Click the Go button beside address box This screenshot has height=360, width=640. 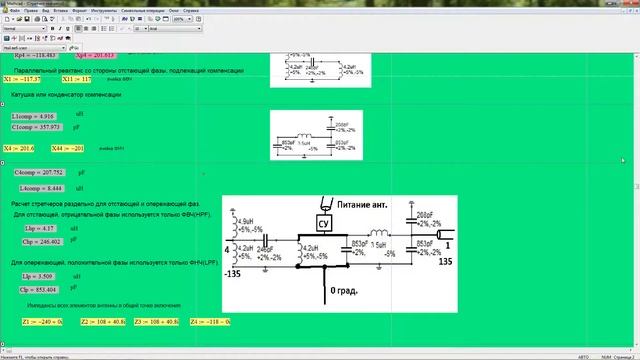click(74, 48)
